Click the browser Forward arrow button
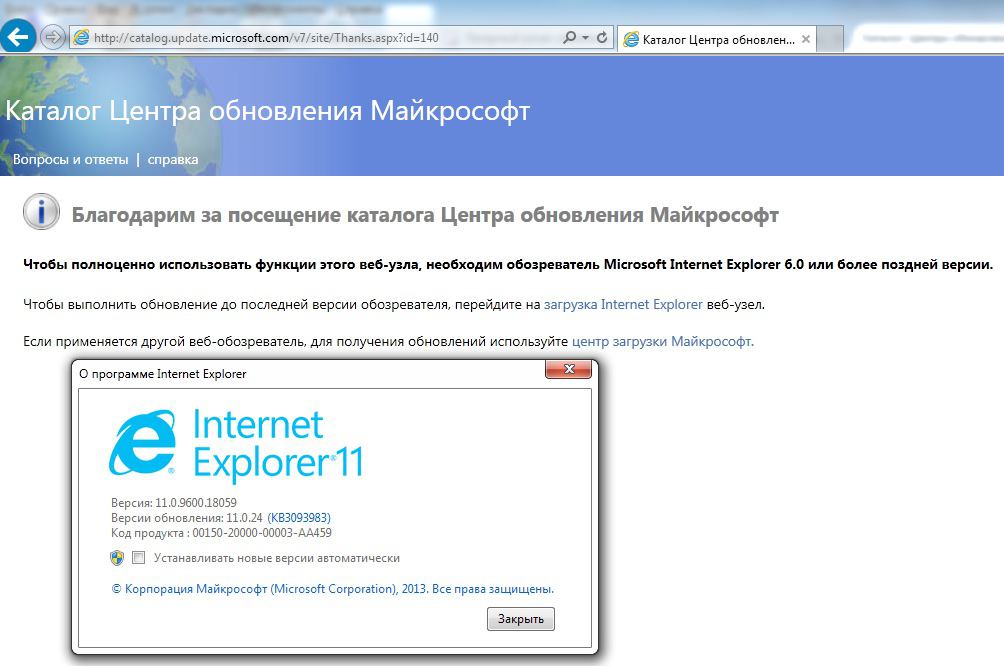The height and width of the screenshot is (666, 1004). 53,37
